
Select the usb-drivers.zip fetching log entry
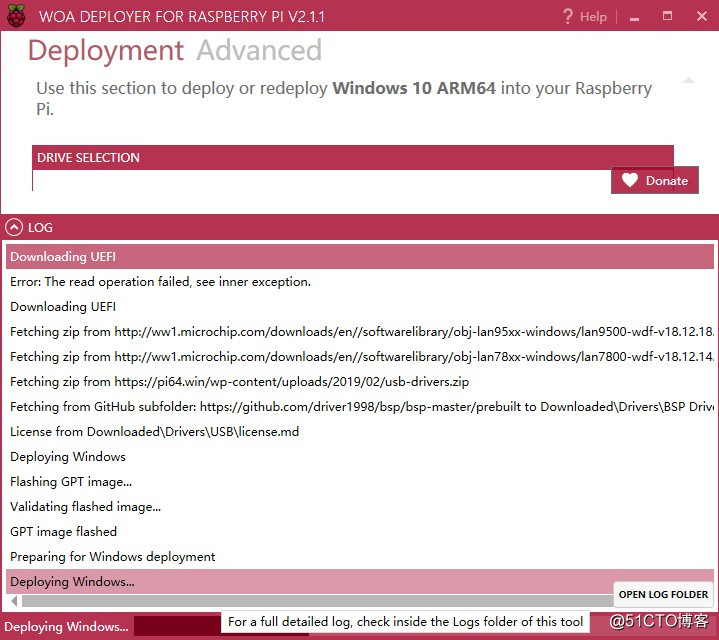[x=360, y=381]
